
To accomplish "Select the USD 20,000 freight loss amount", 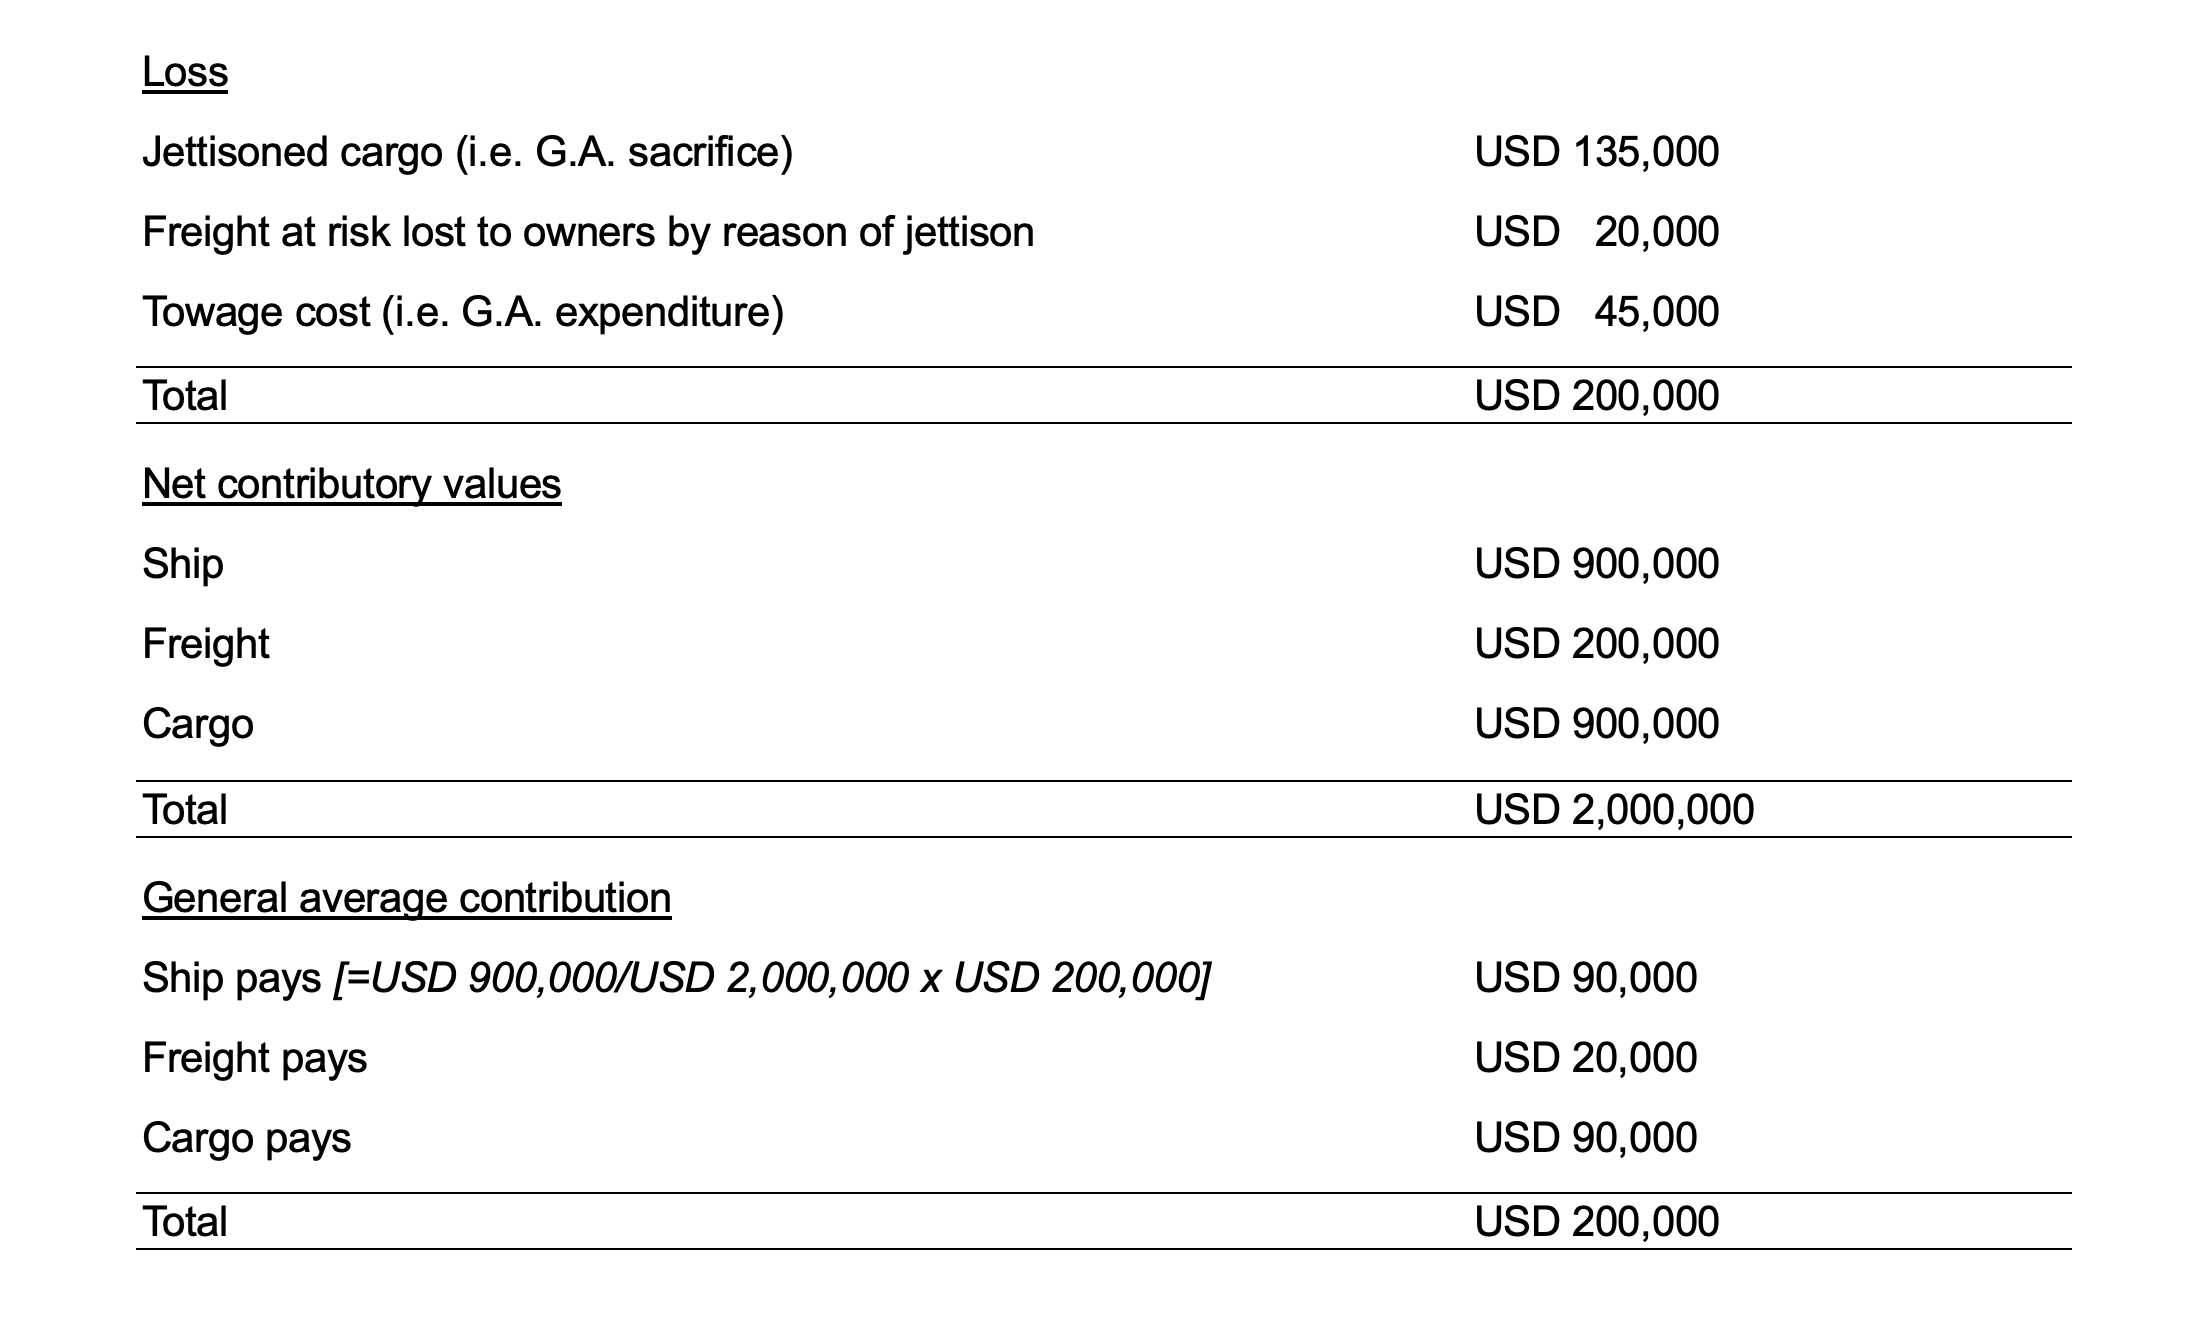I will point(1597,233).
